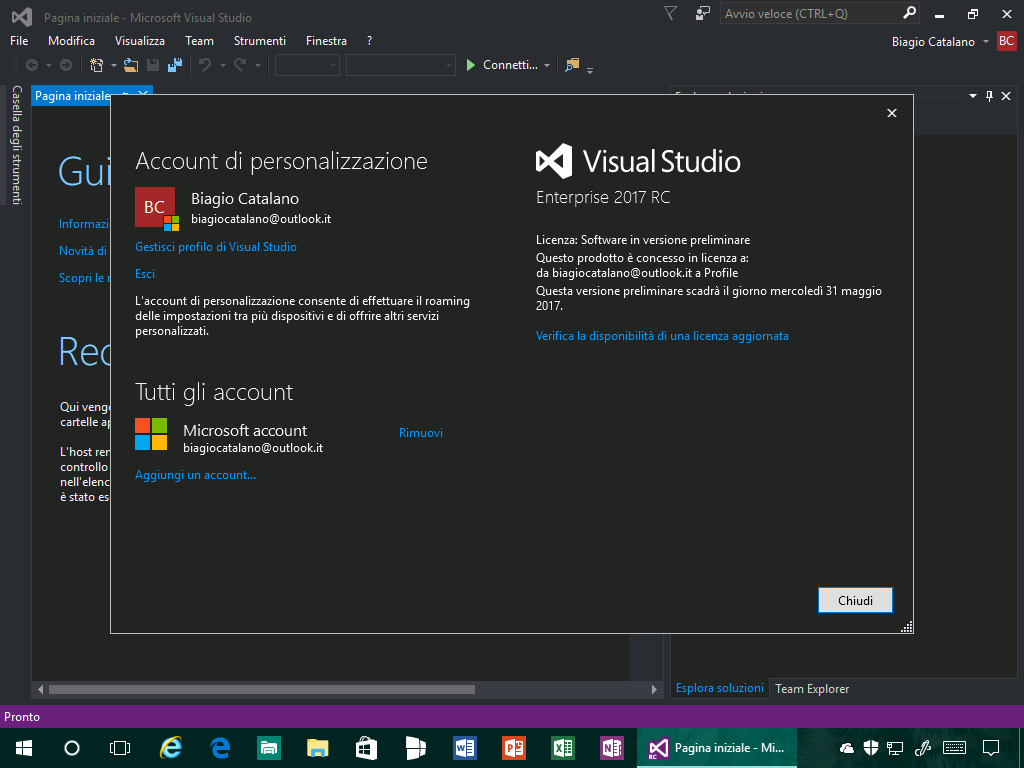Viewport: 1024px width, 768px height.
Task: Open the Finestra menu
Action: coord(327,40)
